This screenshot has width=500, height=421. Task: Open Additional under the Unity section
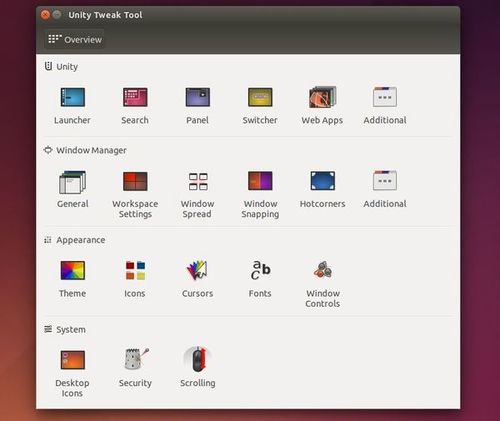click(385, 97)
